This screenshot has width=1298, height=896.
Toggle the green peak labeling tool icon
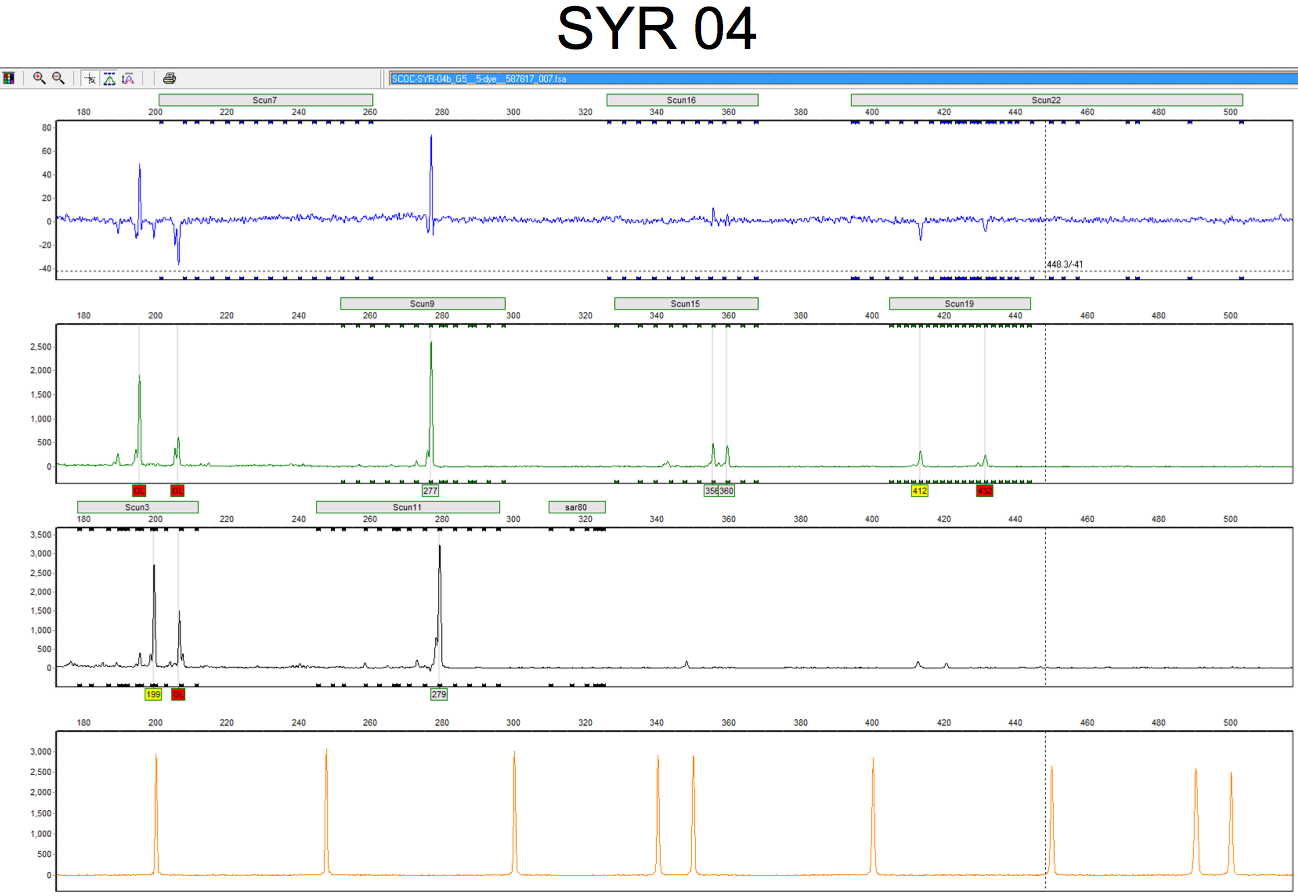coord(109,78)
